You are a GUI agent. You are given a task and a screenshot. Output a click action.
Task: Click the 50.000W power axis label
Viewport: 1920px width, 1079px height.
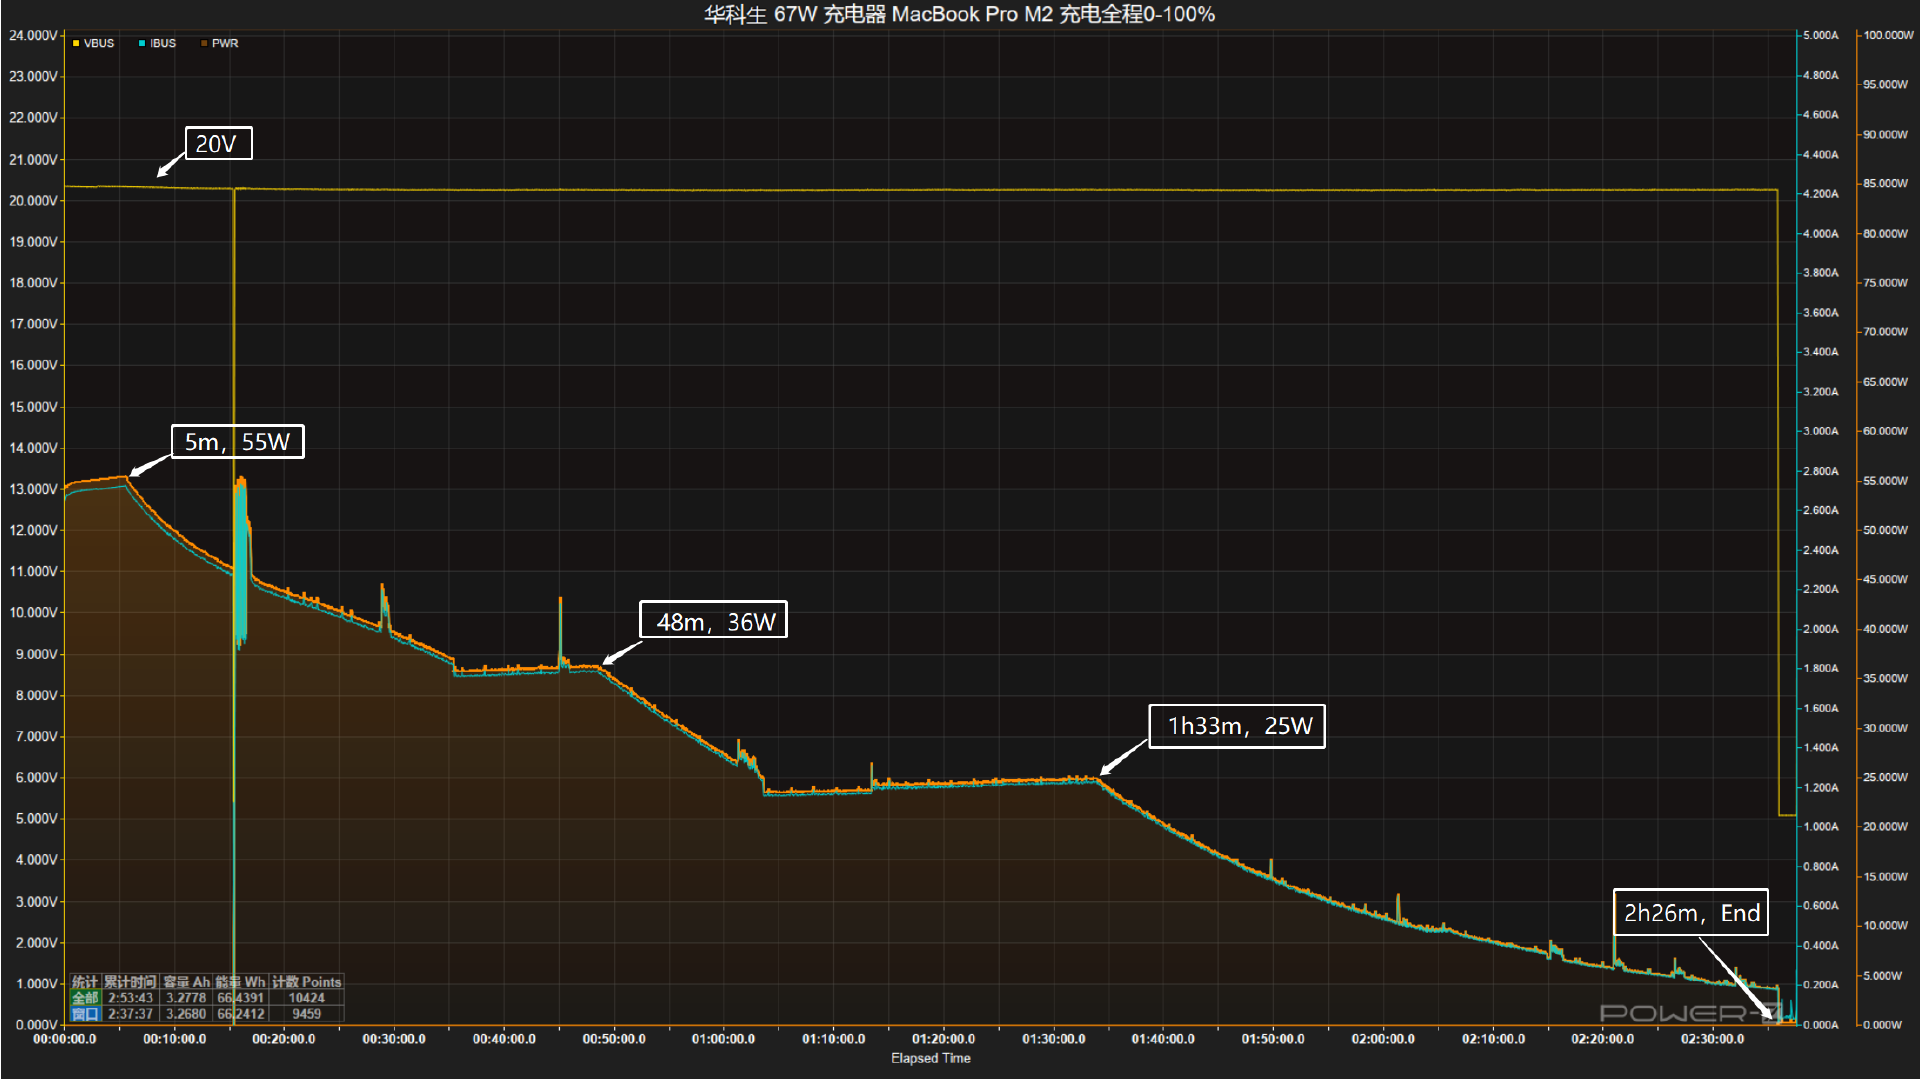1885,530
